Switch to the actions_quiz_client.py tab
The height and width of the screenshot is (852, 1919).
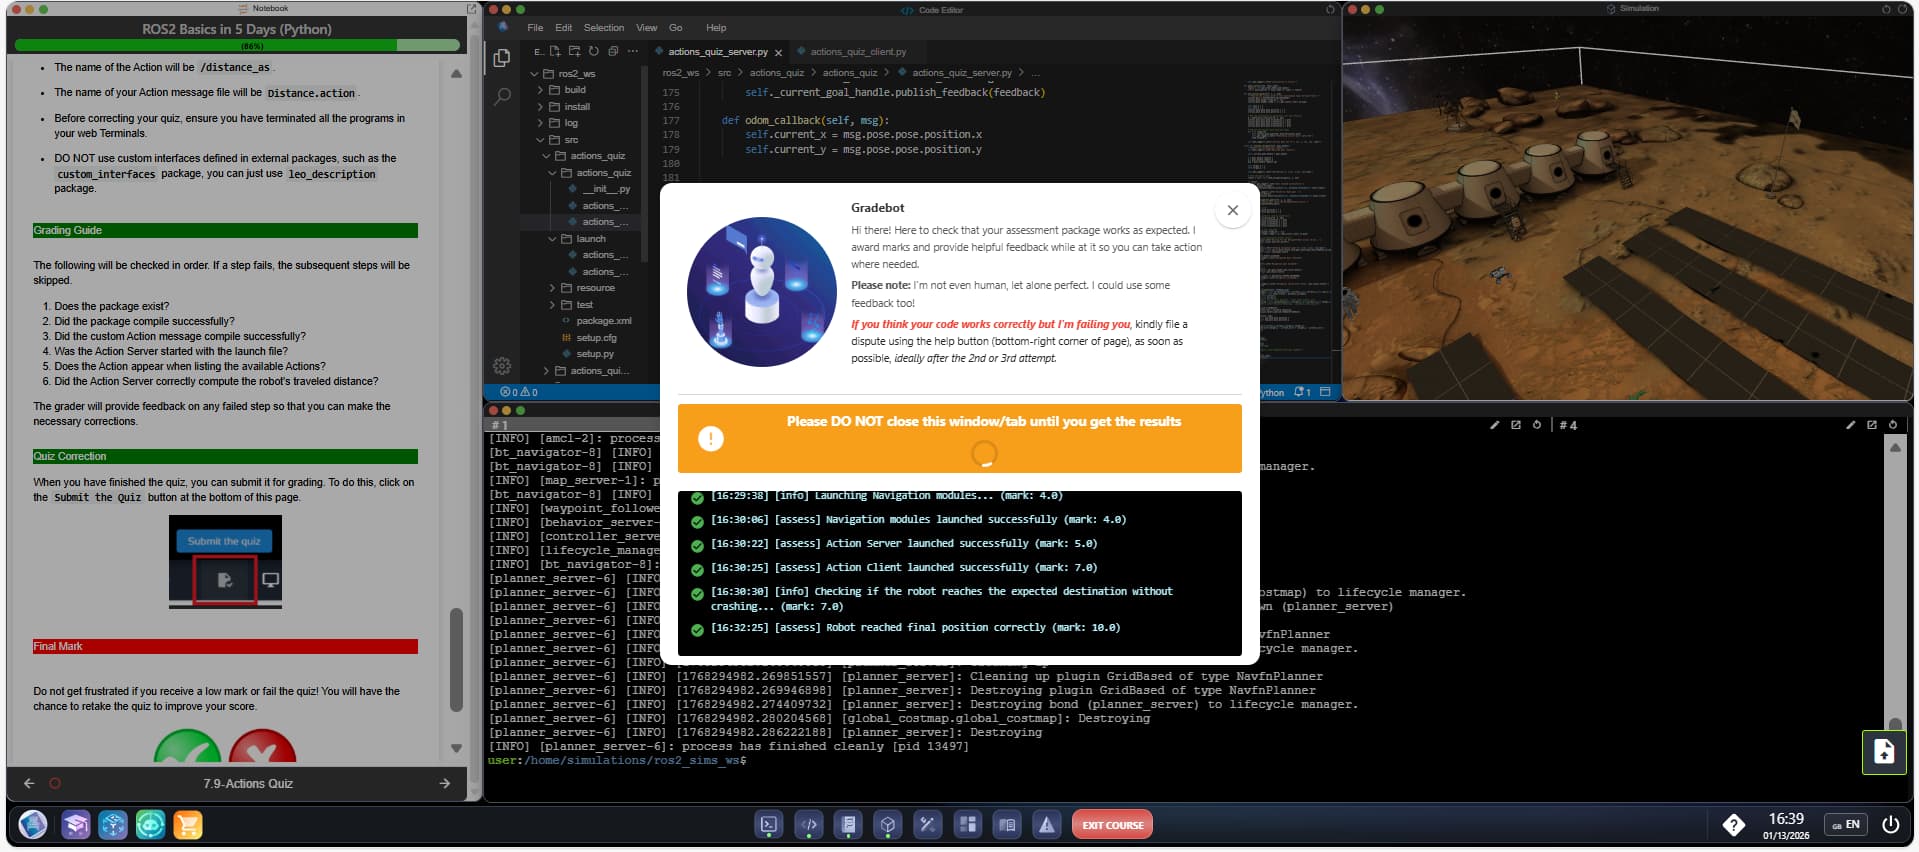(857, 52)
